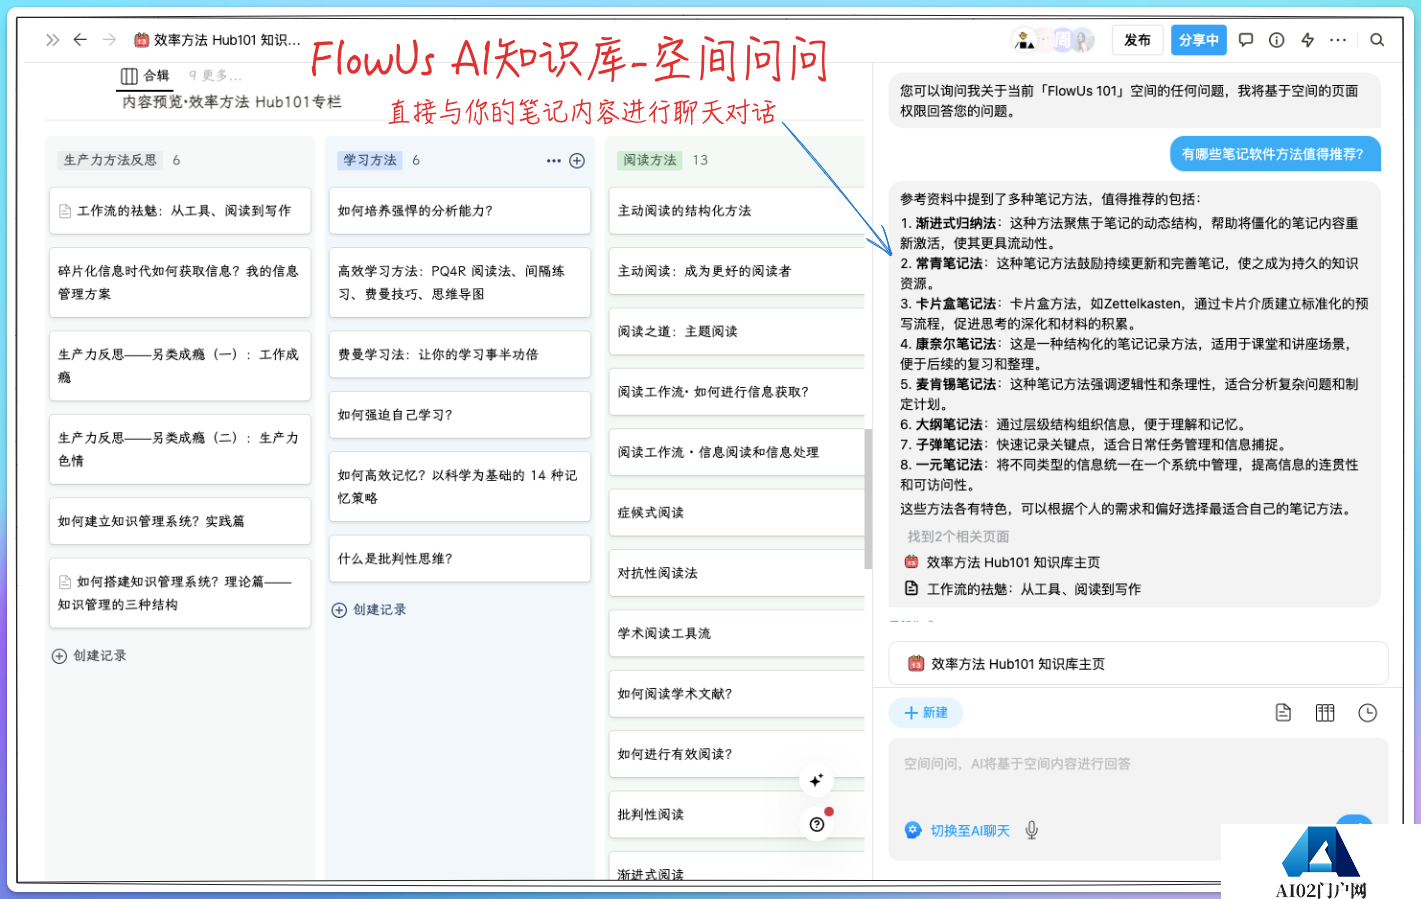Image resolution: width=1421 pixels, height=899 pixels.
Task: Start voice input with microphone icon
Action: coord(1032,830)
